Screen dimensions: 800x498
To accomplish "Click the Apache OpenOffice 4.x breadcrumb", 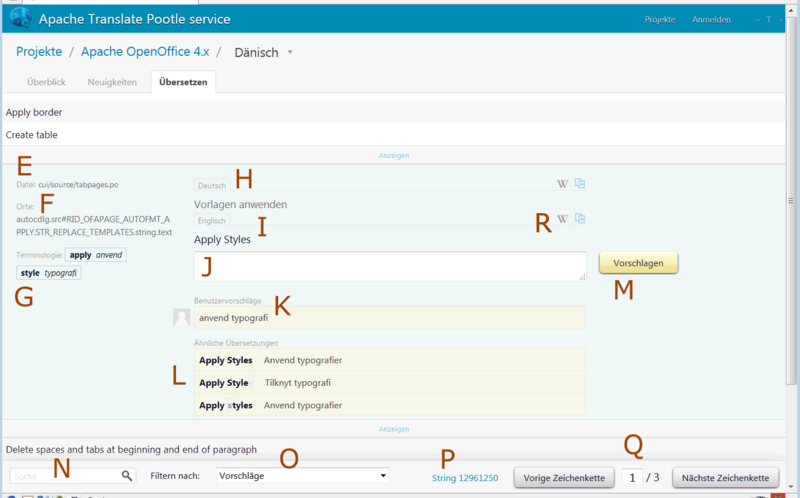I will click(x=144, y=52).
